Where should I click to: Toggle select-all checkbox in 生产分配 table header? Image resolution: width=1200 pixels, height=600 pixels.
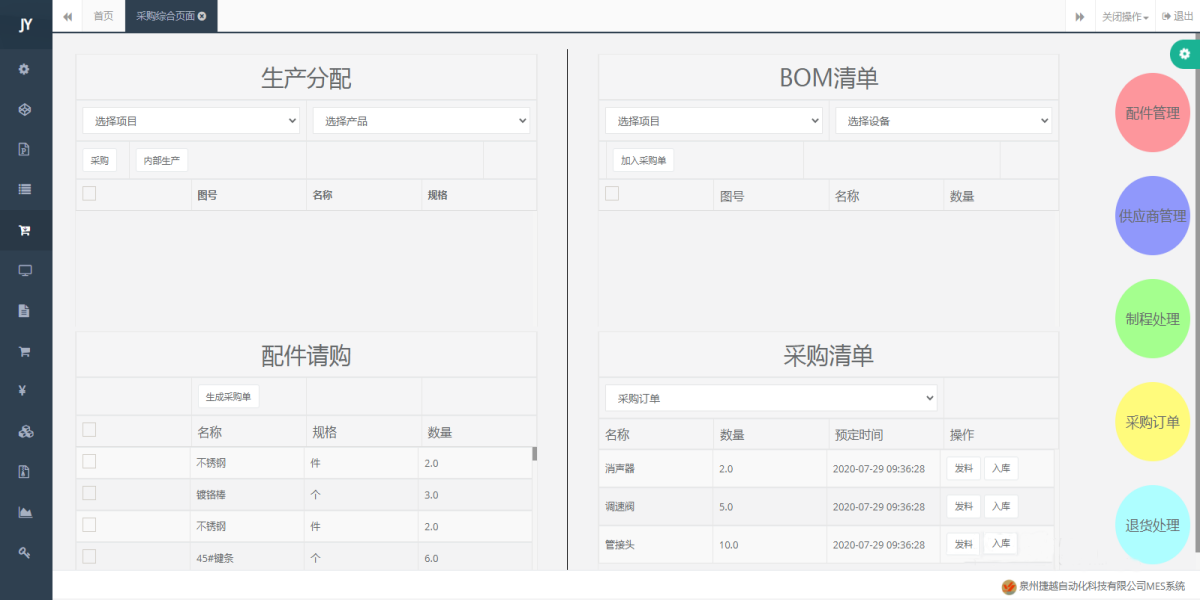pos(89,194)
